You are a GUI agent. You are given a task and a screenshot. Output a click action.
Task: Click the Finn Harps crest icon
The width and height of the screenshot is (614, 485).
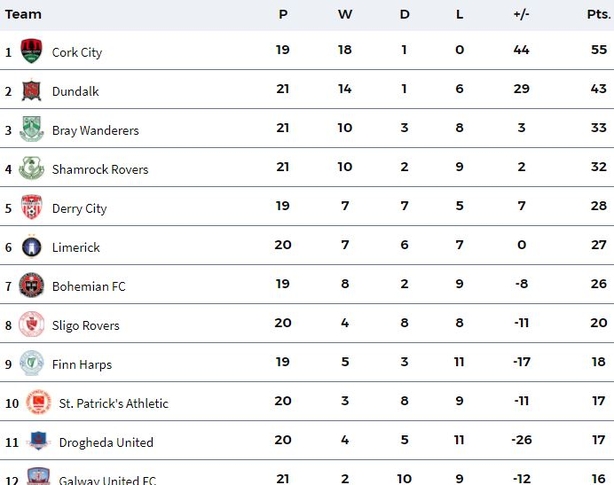click(31, 363)
